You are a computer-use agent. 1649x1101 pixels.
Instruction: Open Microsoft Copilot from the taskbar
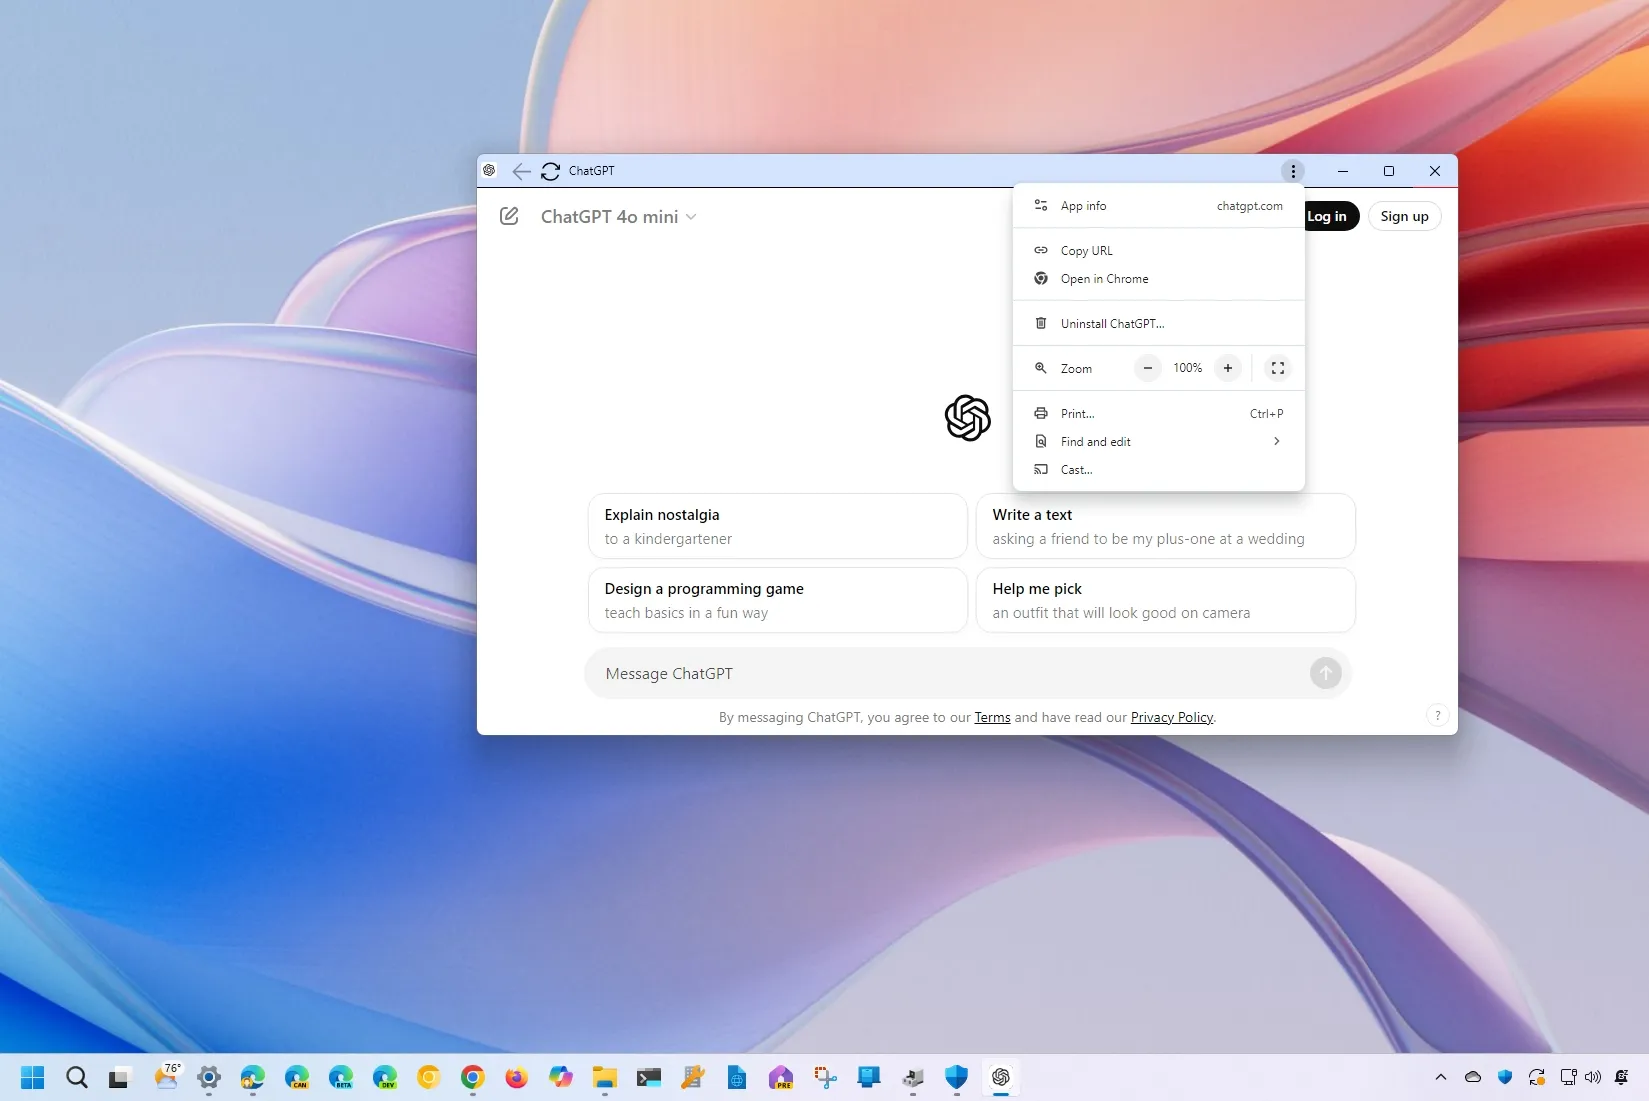click(561, 1077)
